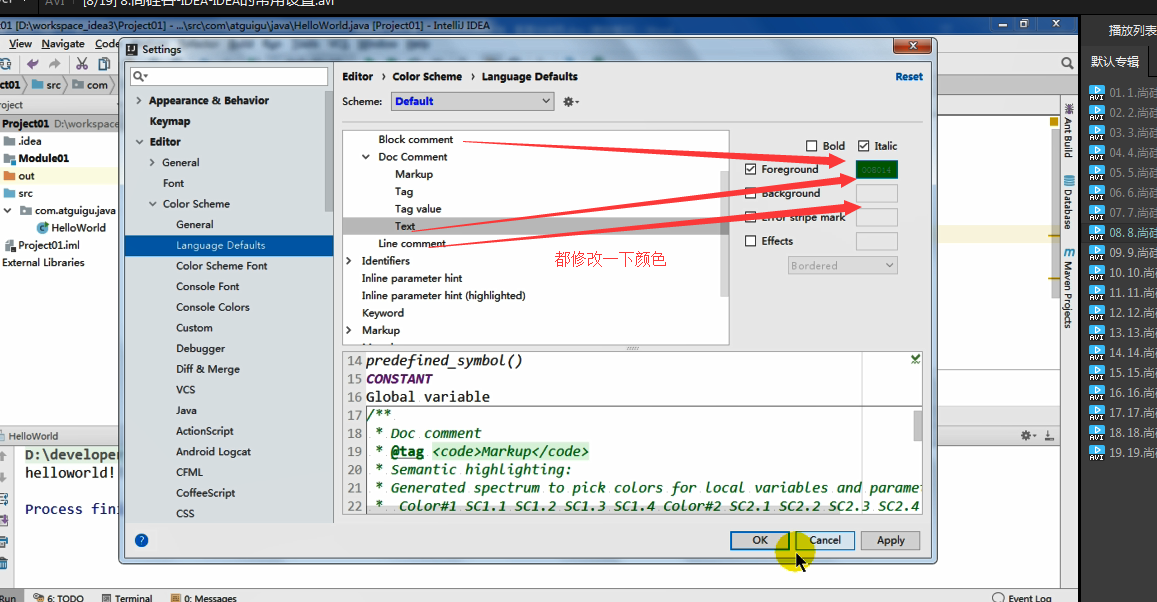Select Inline parameter hint (highlighted)
Viewport: 1157px width, 602px height.
(443, 296)
